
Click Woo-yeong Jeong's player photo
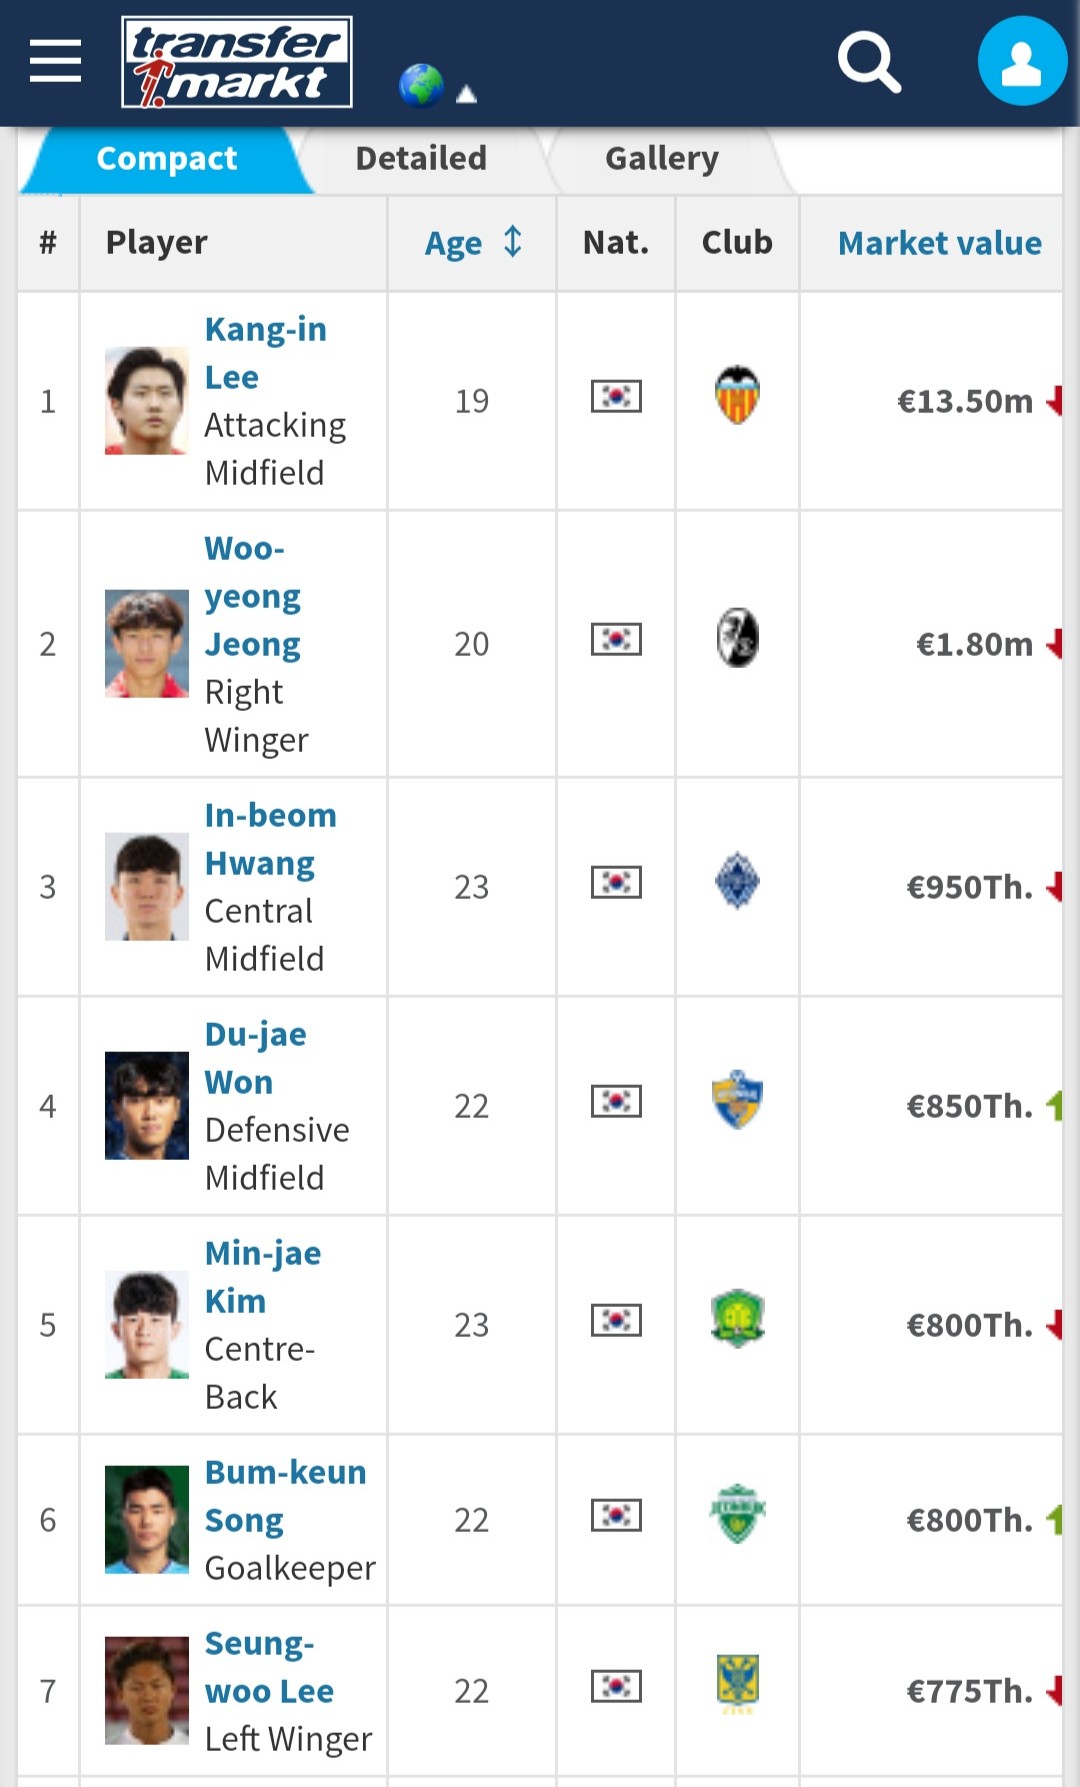point(147,643)
